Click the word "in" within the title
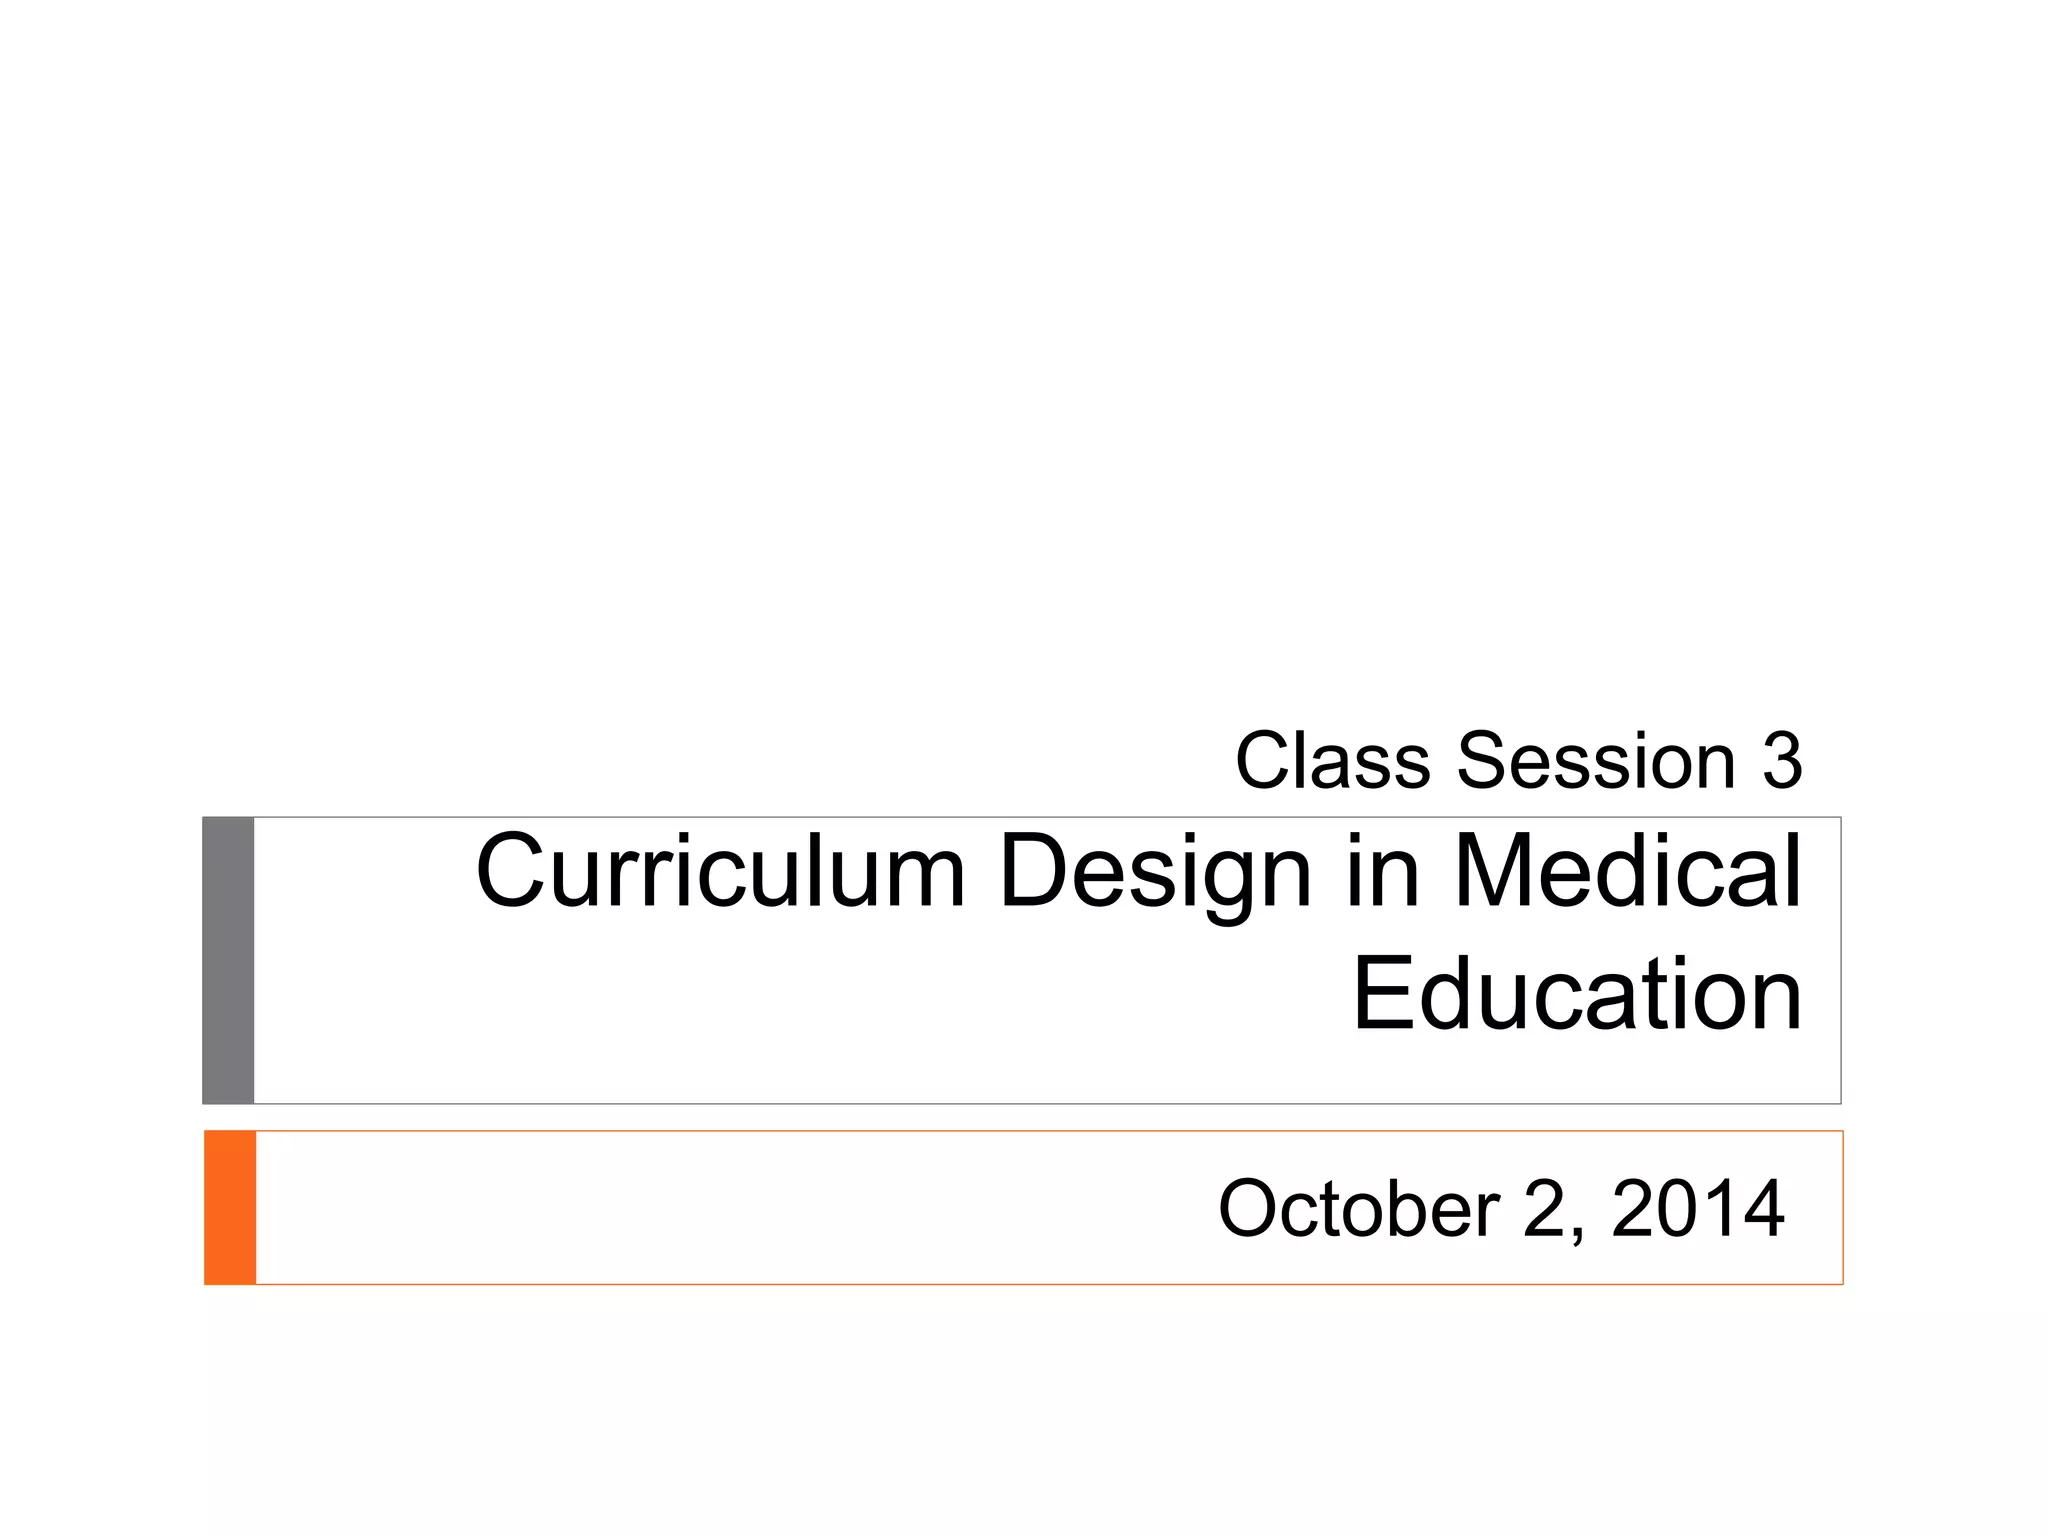The image size is (2048, 1536). (1383, 872)
